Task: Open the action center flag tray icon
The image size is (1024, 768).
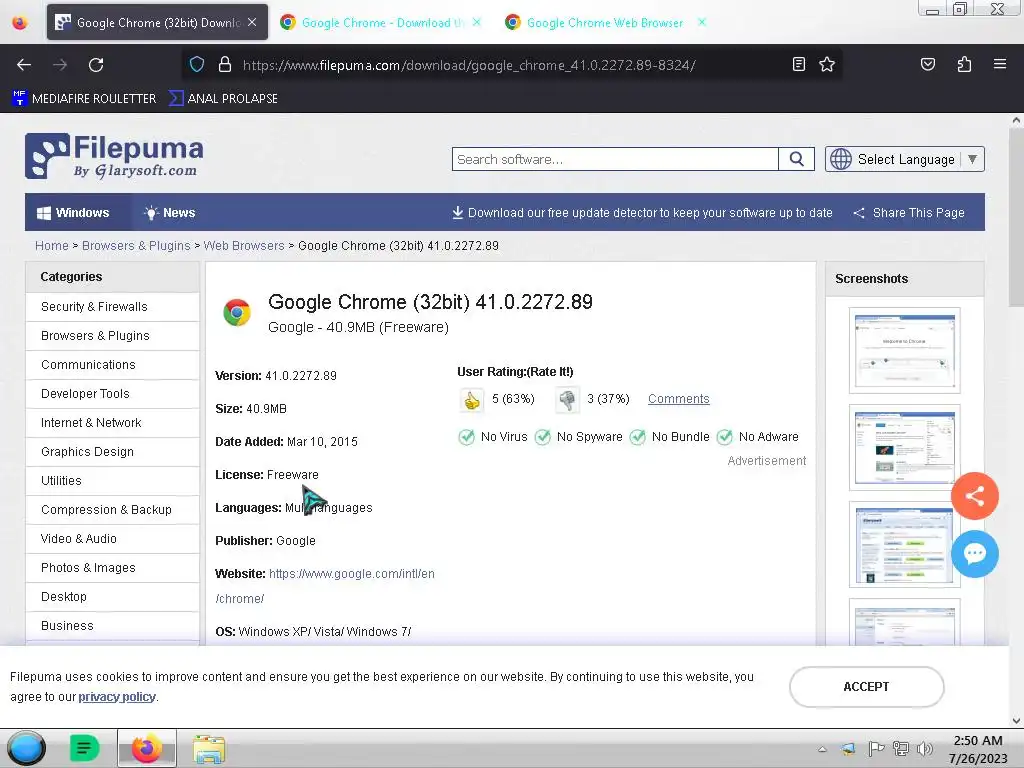Action: (x=876, y=749)
